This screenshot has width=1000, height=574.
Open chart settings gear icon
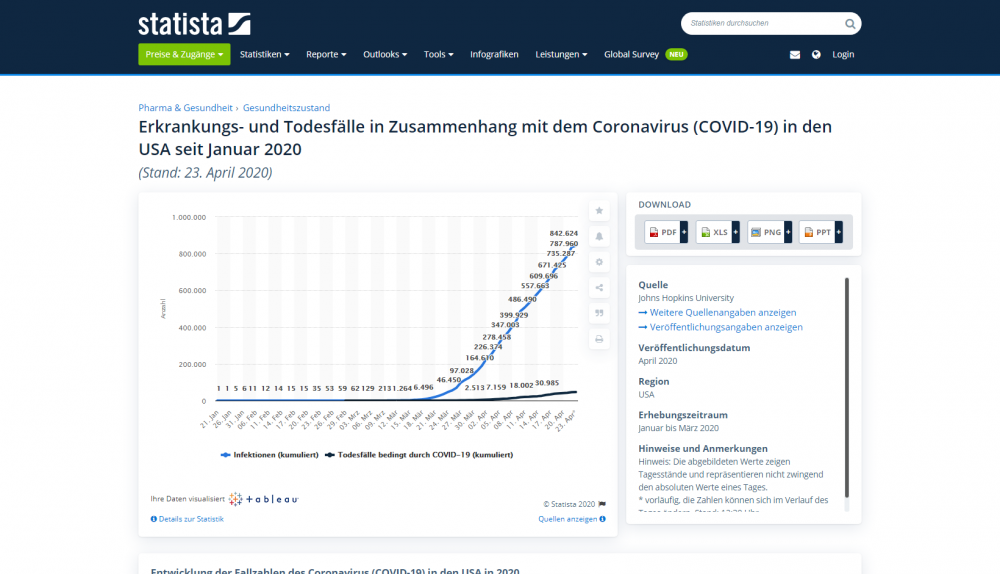tap(599, 262)
